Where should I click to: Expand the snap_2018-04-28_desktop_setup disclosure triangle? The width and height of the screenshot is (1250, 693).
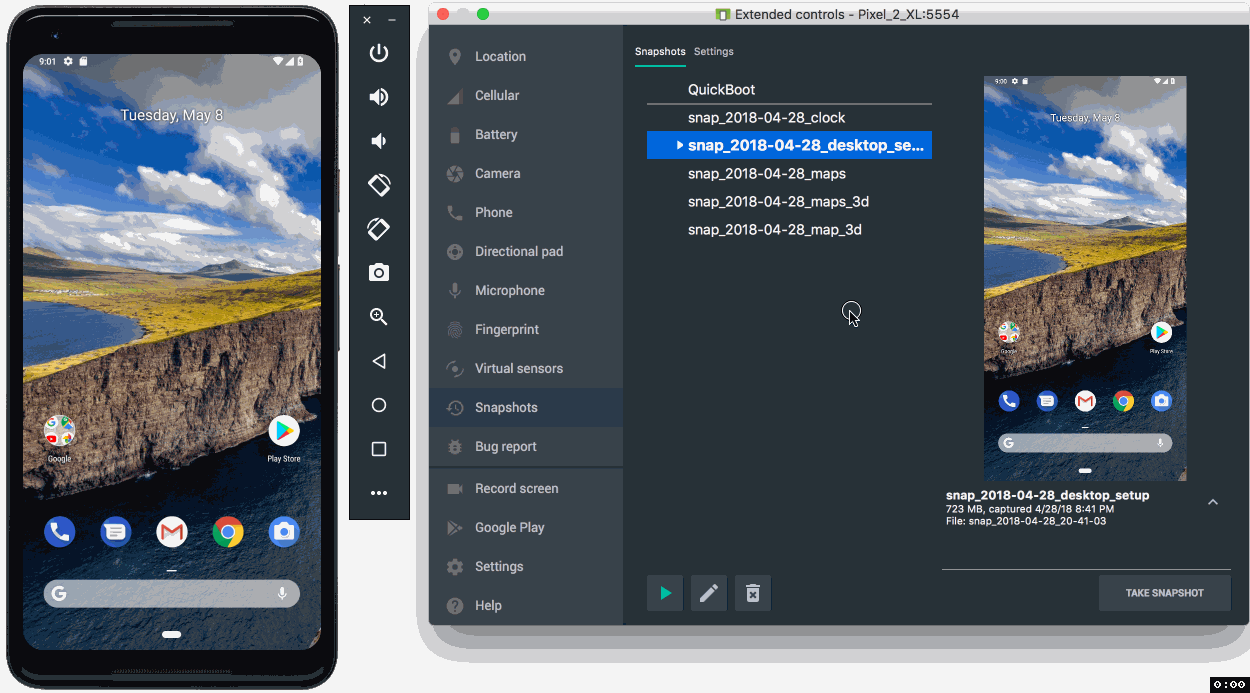coord(680,146)
